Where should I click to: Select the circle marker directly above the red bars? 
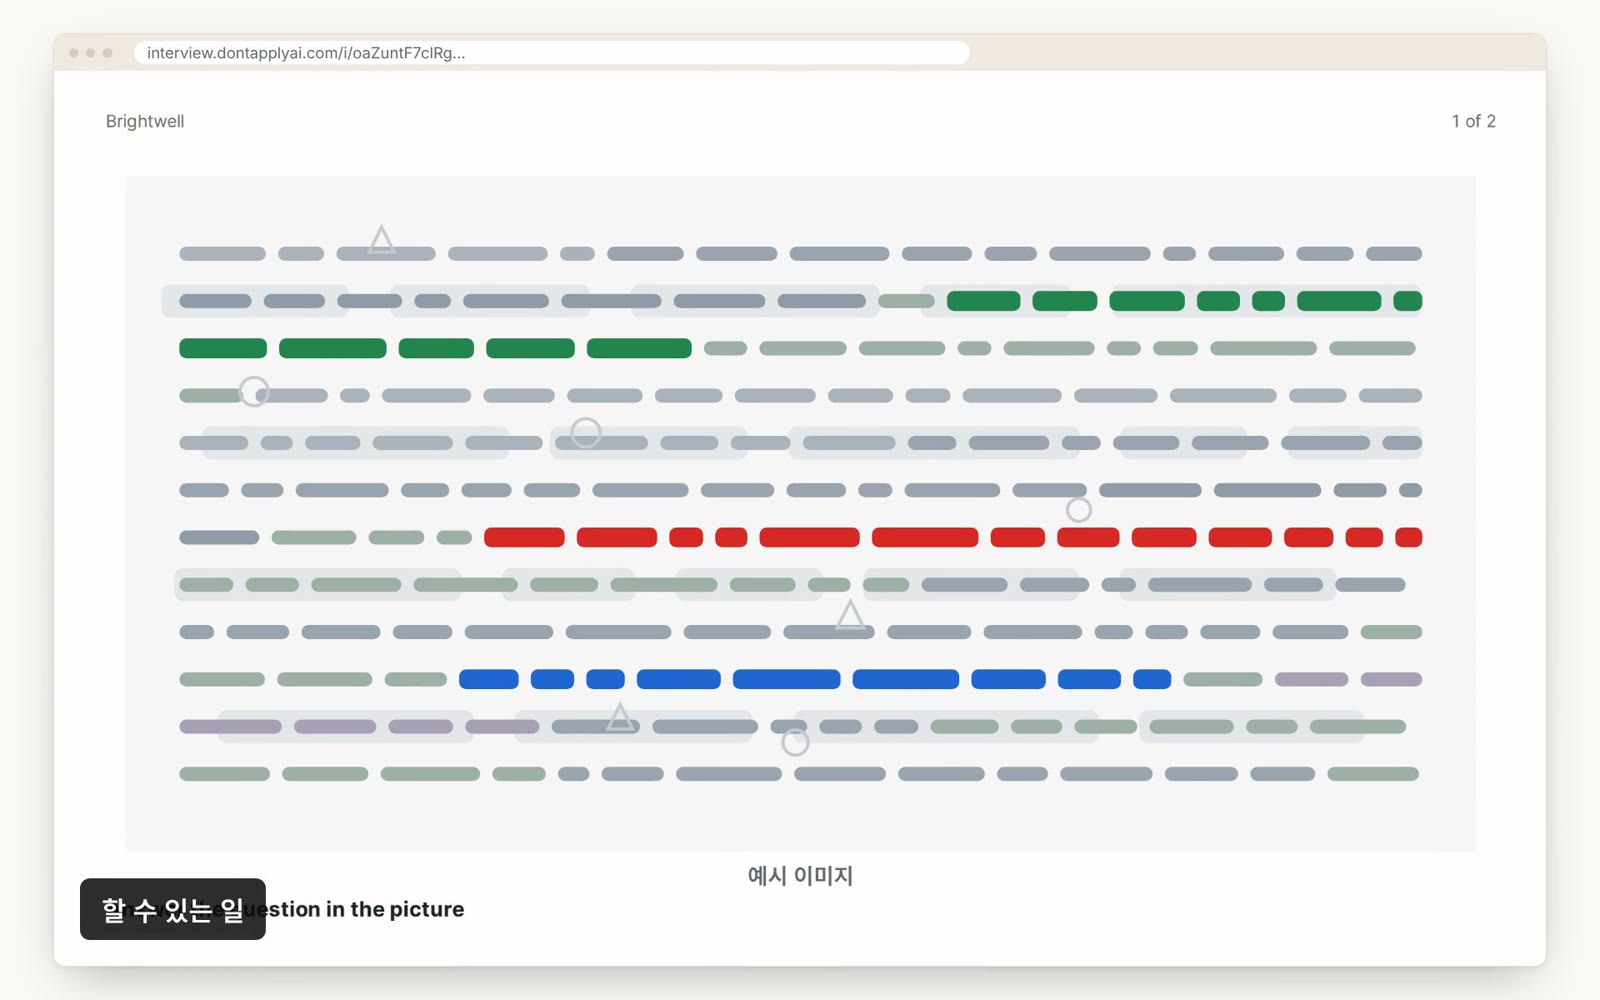coord(1078,510)
